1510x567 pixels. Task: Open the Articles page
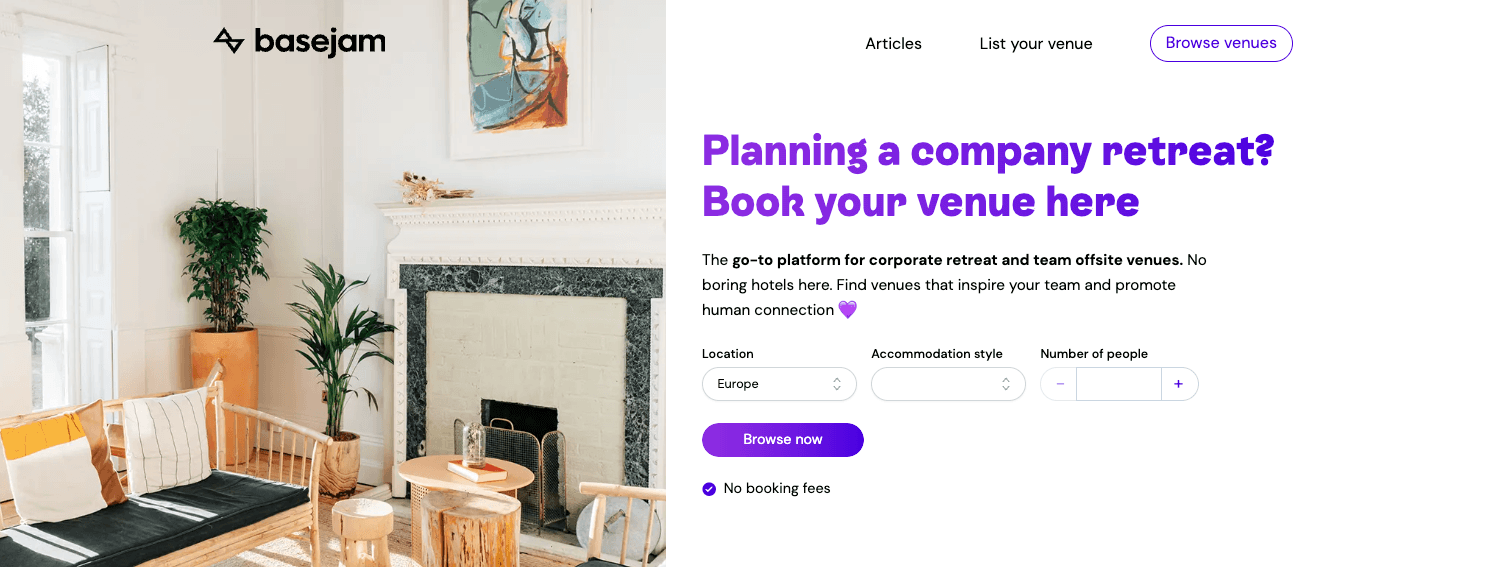[x=893, y=44]
